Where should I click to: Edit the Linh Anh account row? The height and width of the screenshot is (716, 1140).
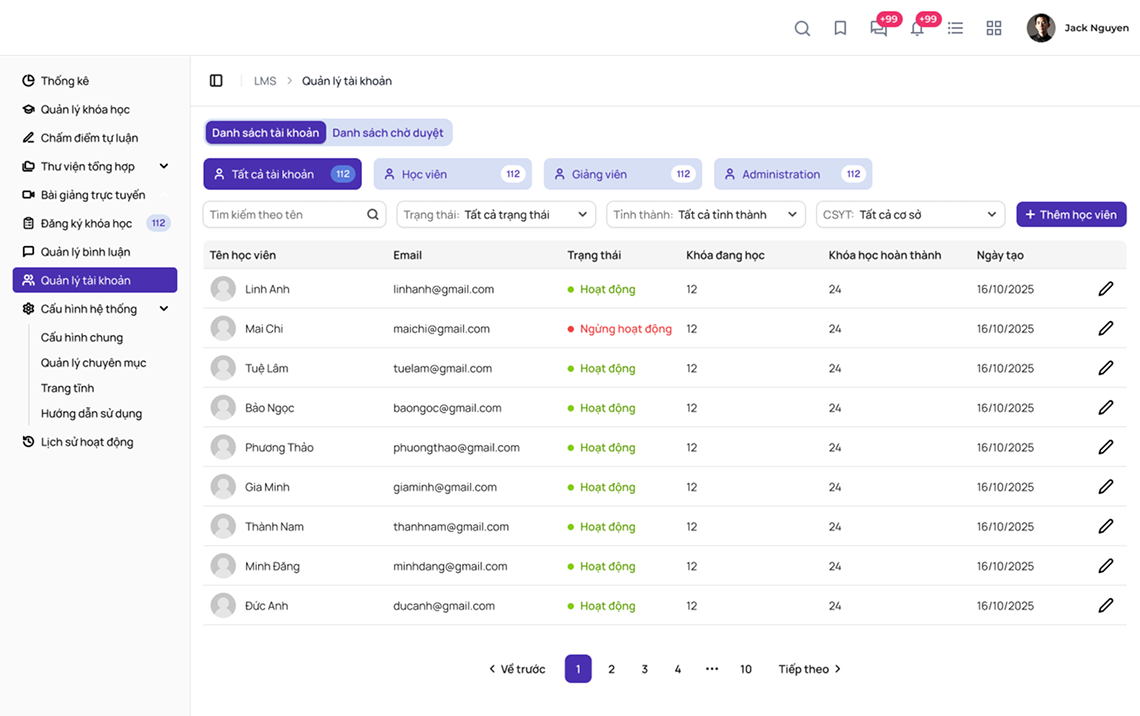tap(1105, 289)
